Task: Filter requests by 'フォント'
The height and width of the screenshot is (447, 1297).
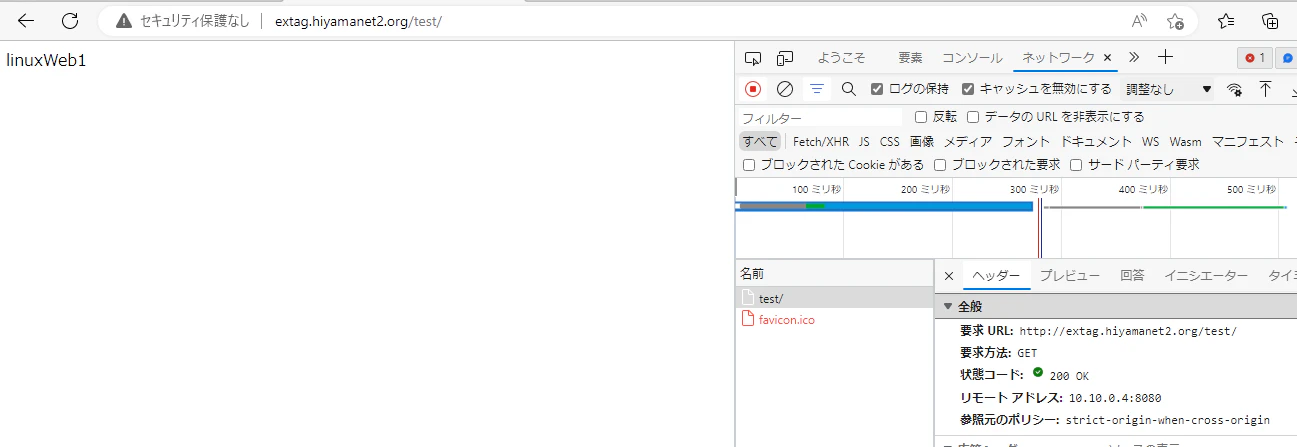Action: 1026,142
